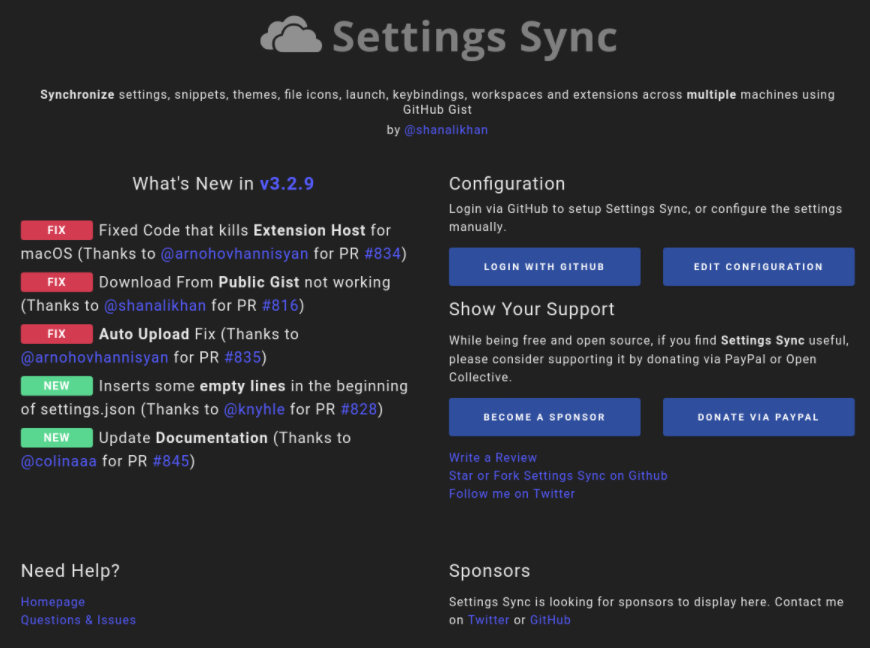Image resolution: width=870 pixels, height=648 pixels.
Task: Click Write a Review link
Action: [493, 458]
